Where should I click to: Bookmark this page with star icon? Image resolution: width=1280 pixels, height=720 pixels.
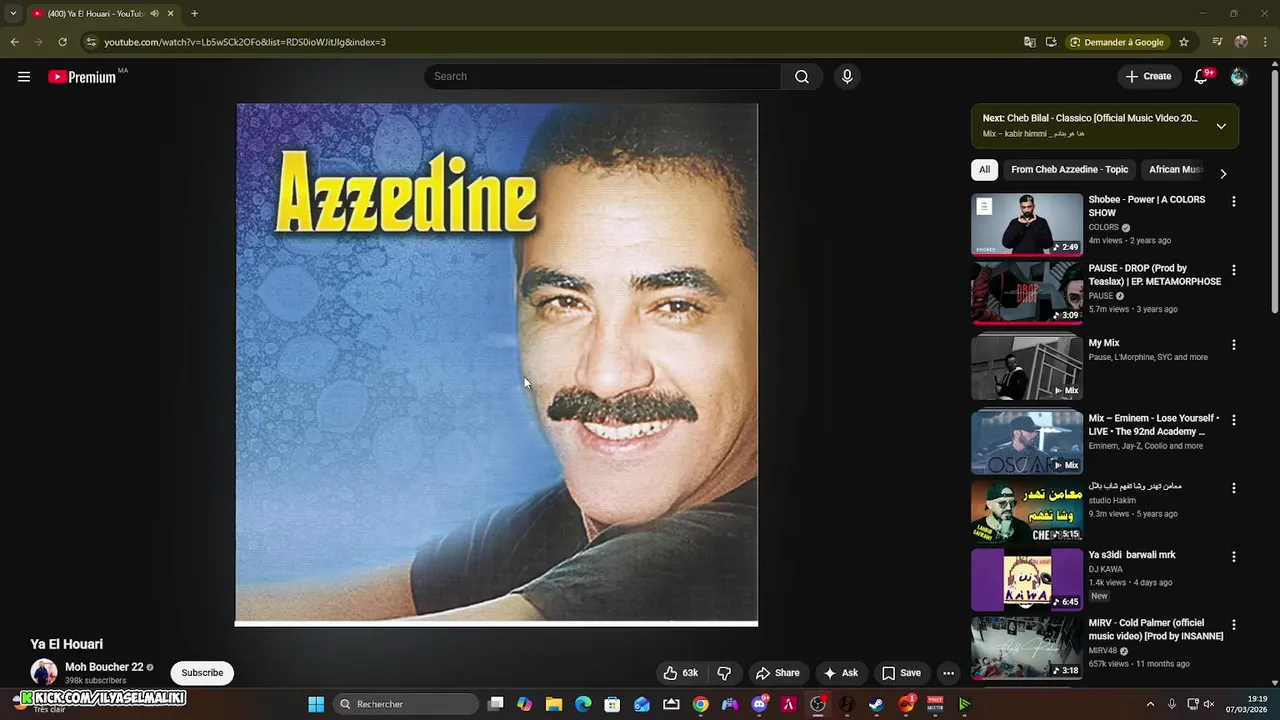(x=1184, y=42)
